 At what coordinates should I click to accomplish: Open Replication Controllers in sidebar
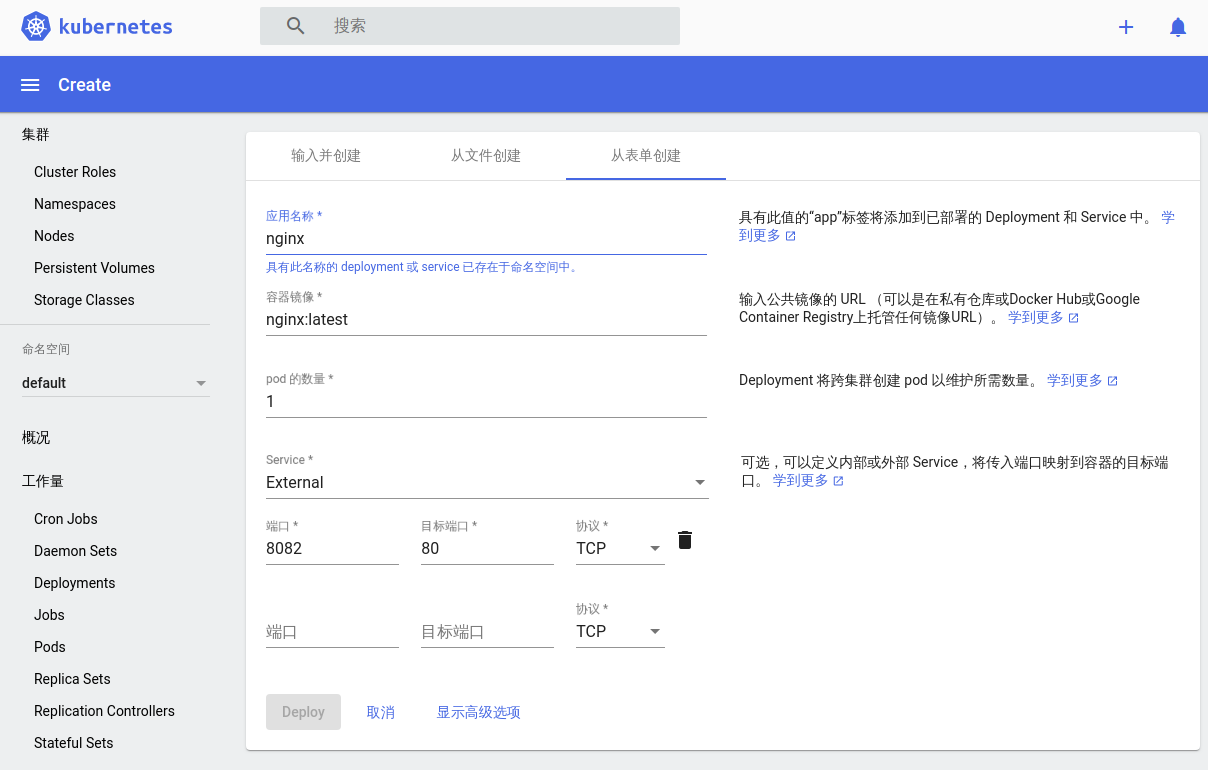(104, 711)
